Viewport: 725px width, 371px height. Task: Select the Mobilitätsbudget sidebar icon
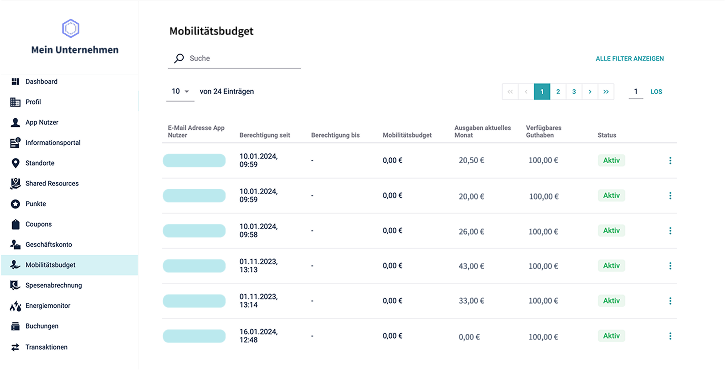coord(15,265)
